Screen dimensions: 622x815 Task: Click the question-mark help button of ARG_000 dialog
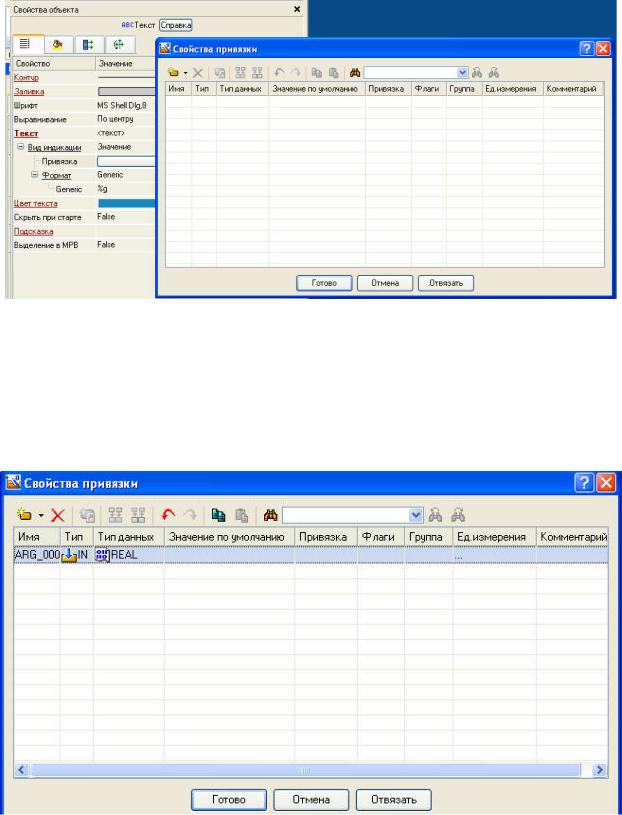pyautogui.click(x=584, y=483)
